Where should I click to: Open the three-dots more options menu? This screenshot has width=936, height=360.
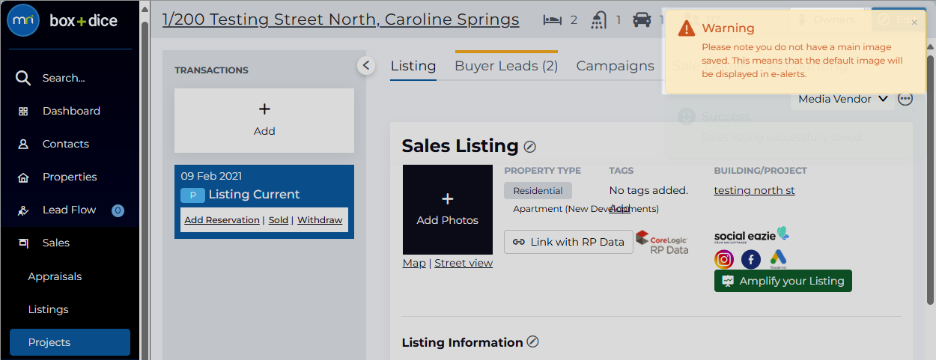point(906,99)
